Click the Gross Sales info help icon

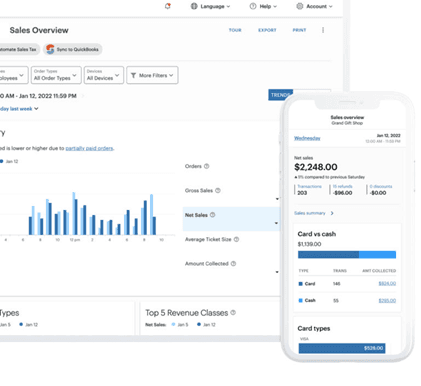click(x=218, y=190)
